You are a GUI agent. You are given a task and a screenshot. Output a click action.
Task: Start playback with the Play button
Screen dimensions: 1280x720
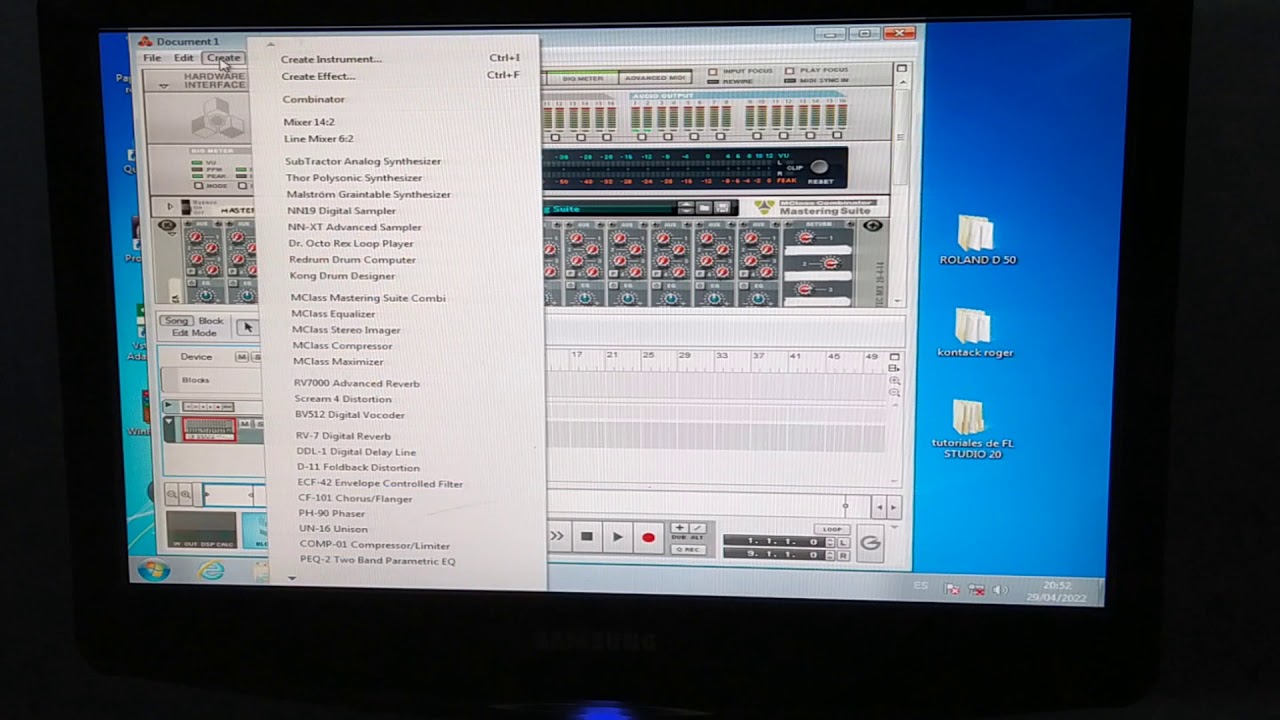618,537
